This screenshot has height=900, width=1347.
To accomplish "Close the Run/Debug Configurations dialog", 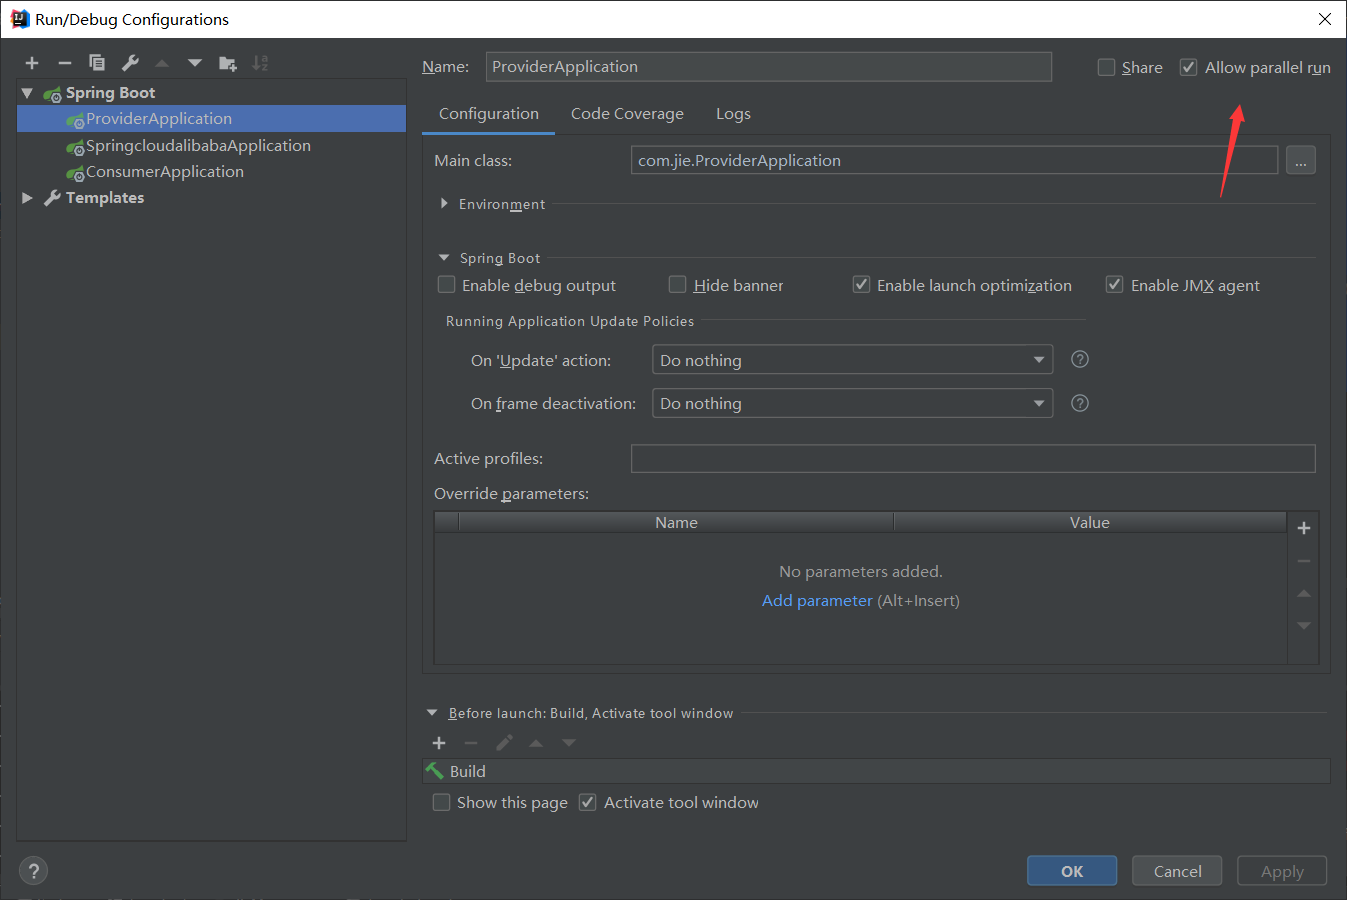I will point(1325,19).
